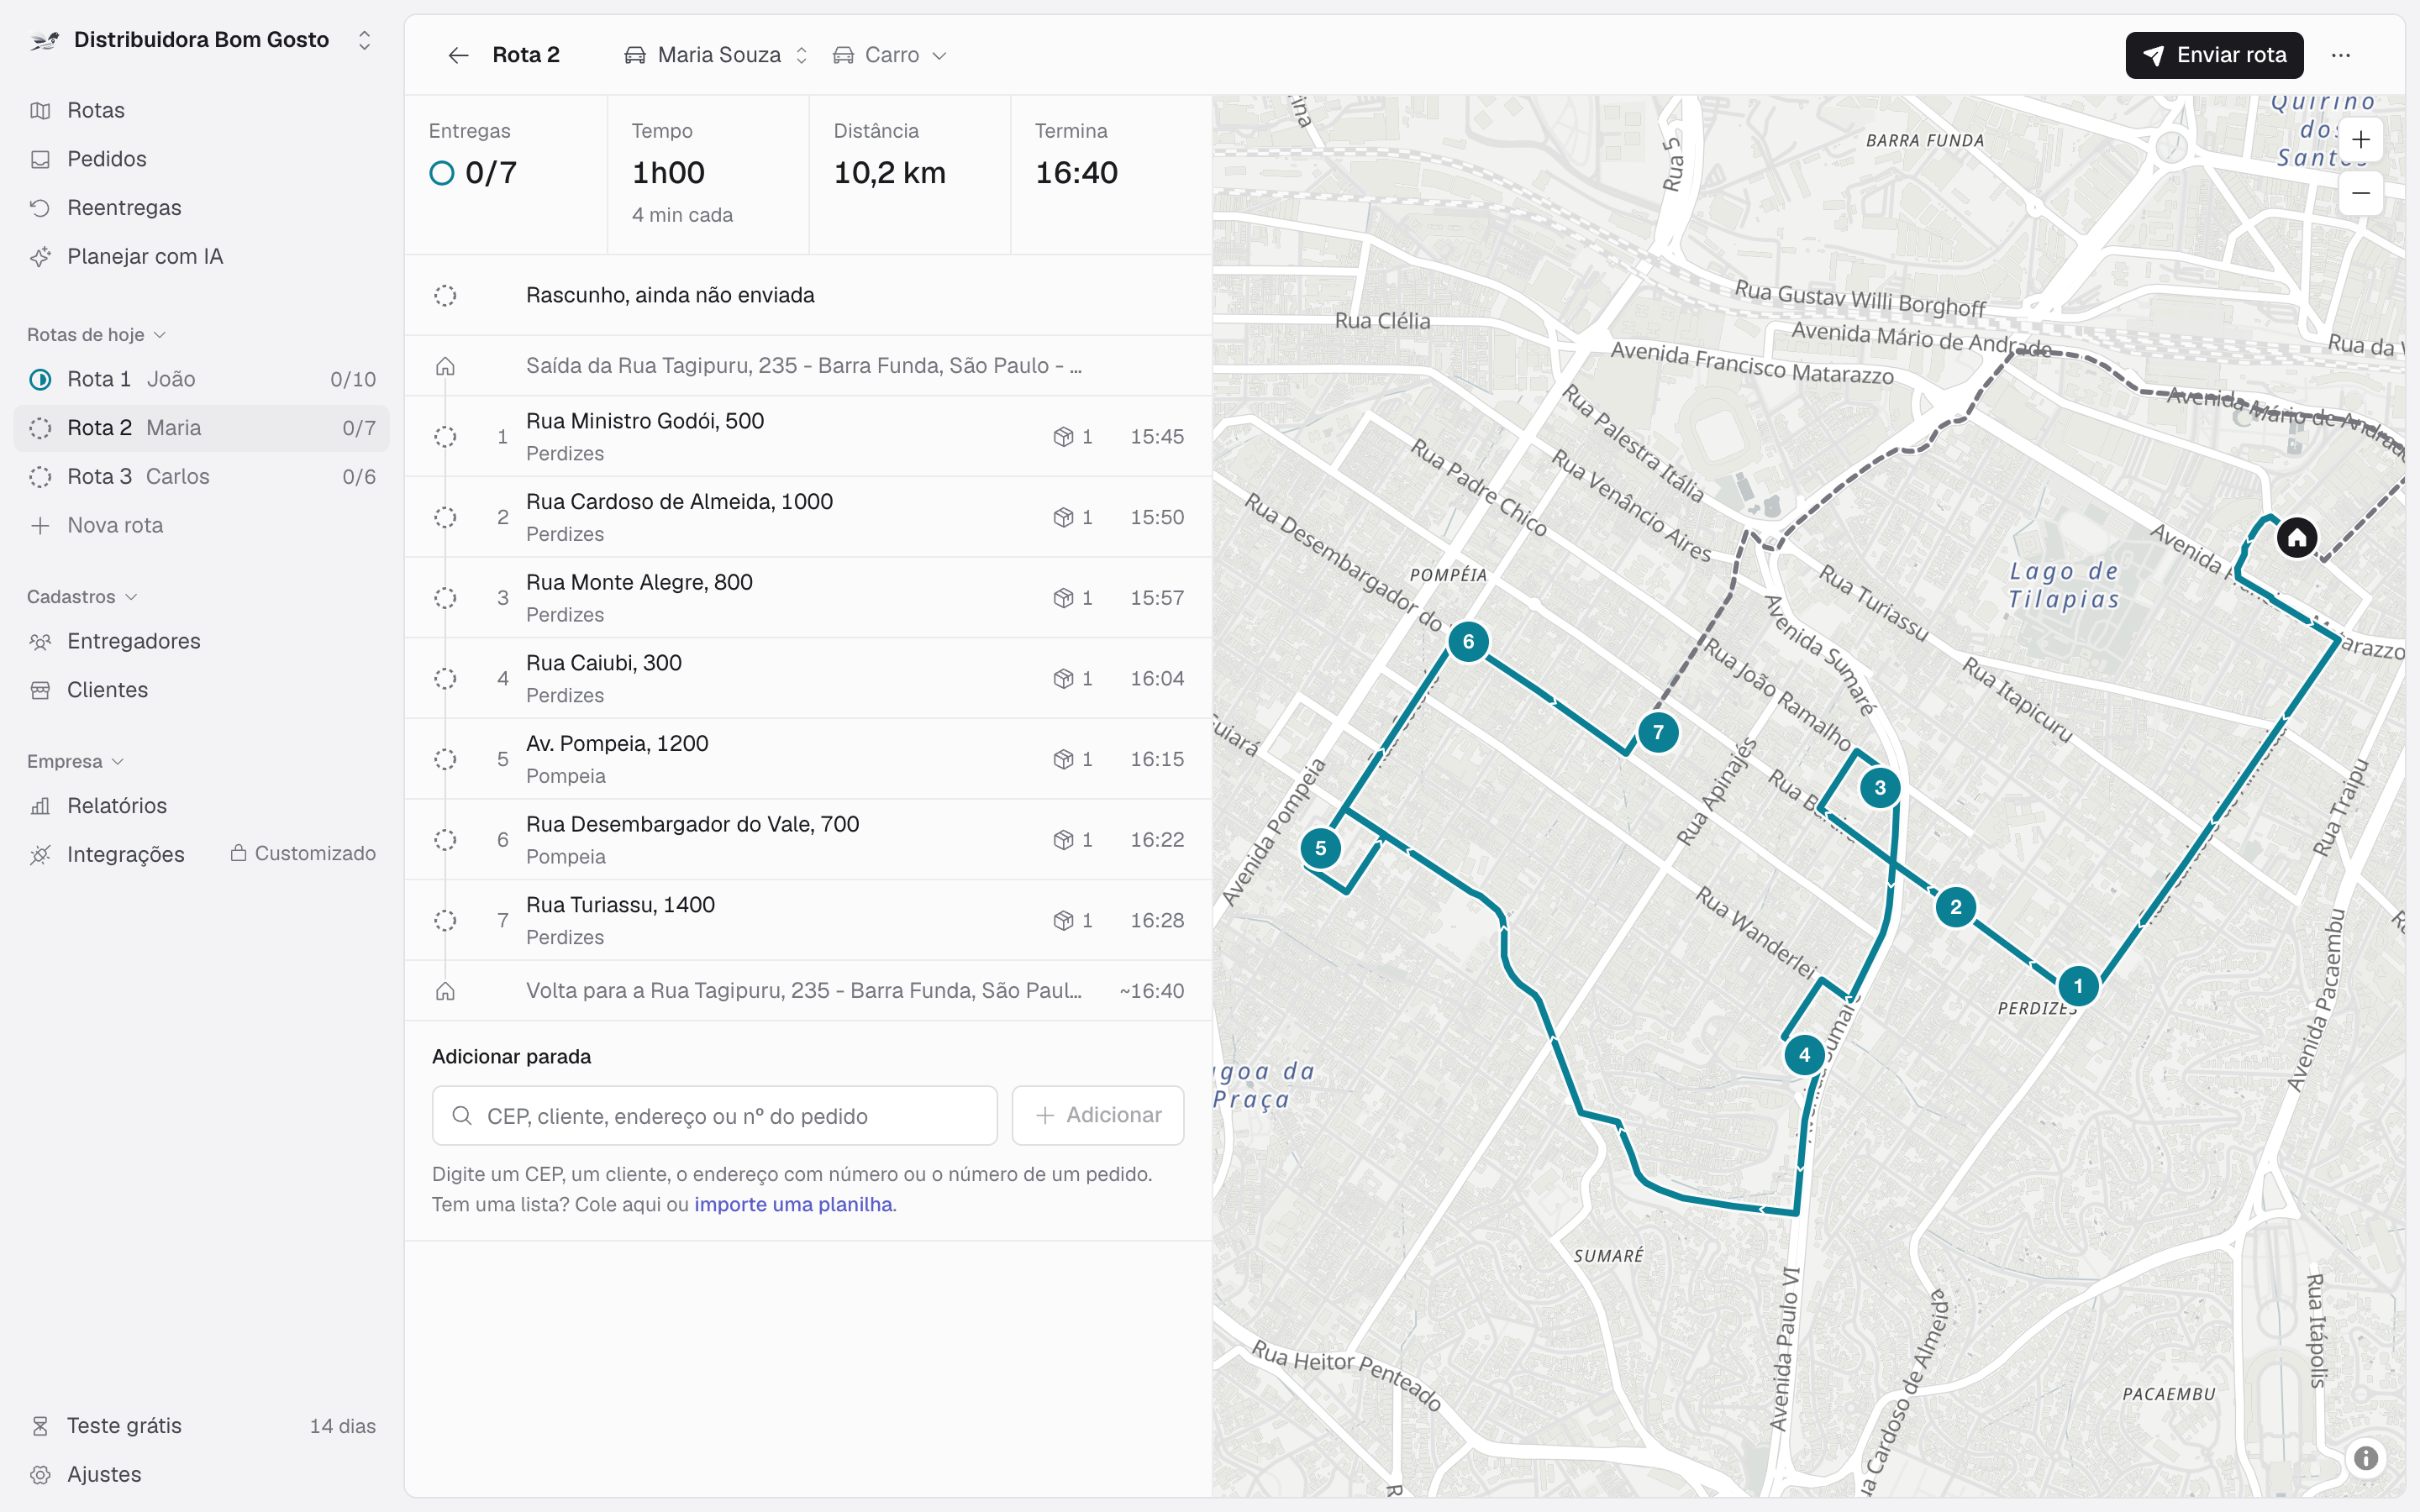Click the importe uma planilha link
The width and height of the screenshot is (2420, 1512).
793,1204
